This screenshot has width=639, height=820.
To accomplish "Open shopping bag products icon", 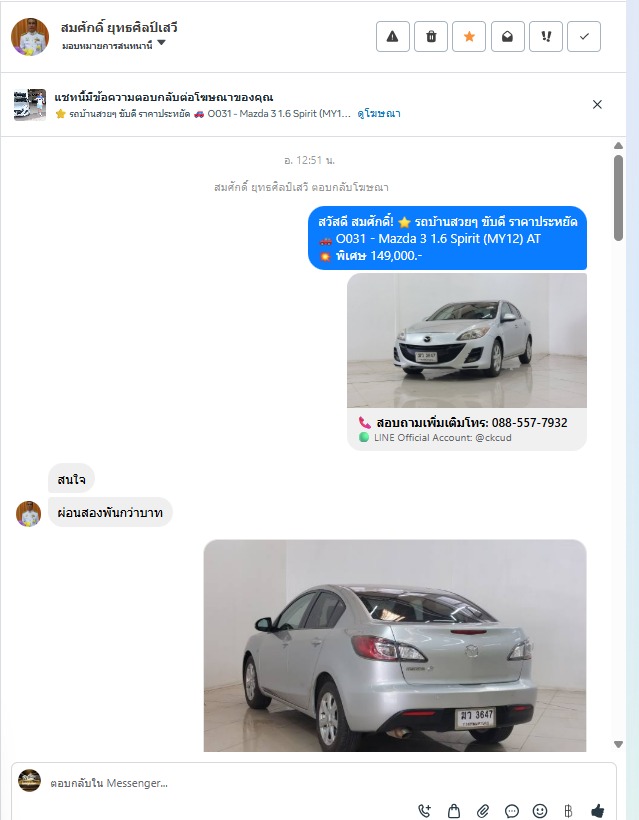I will [x=454, y=811].
